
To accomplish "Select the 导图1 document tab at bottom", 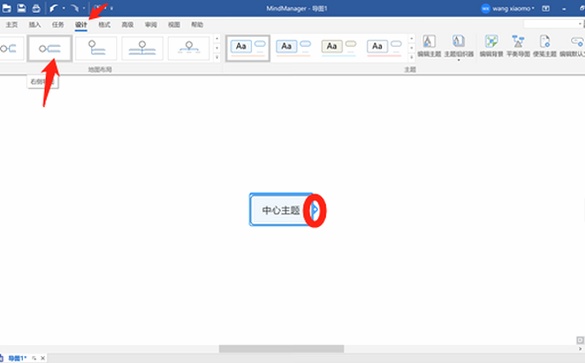I will pyautogui.click(x=17, y=358).
